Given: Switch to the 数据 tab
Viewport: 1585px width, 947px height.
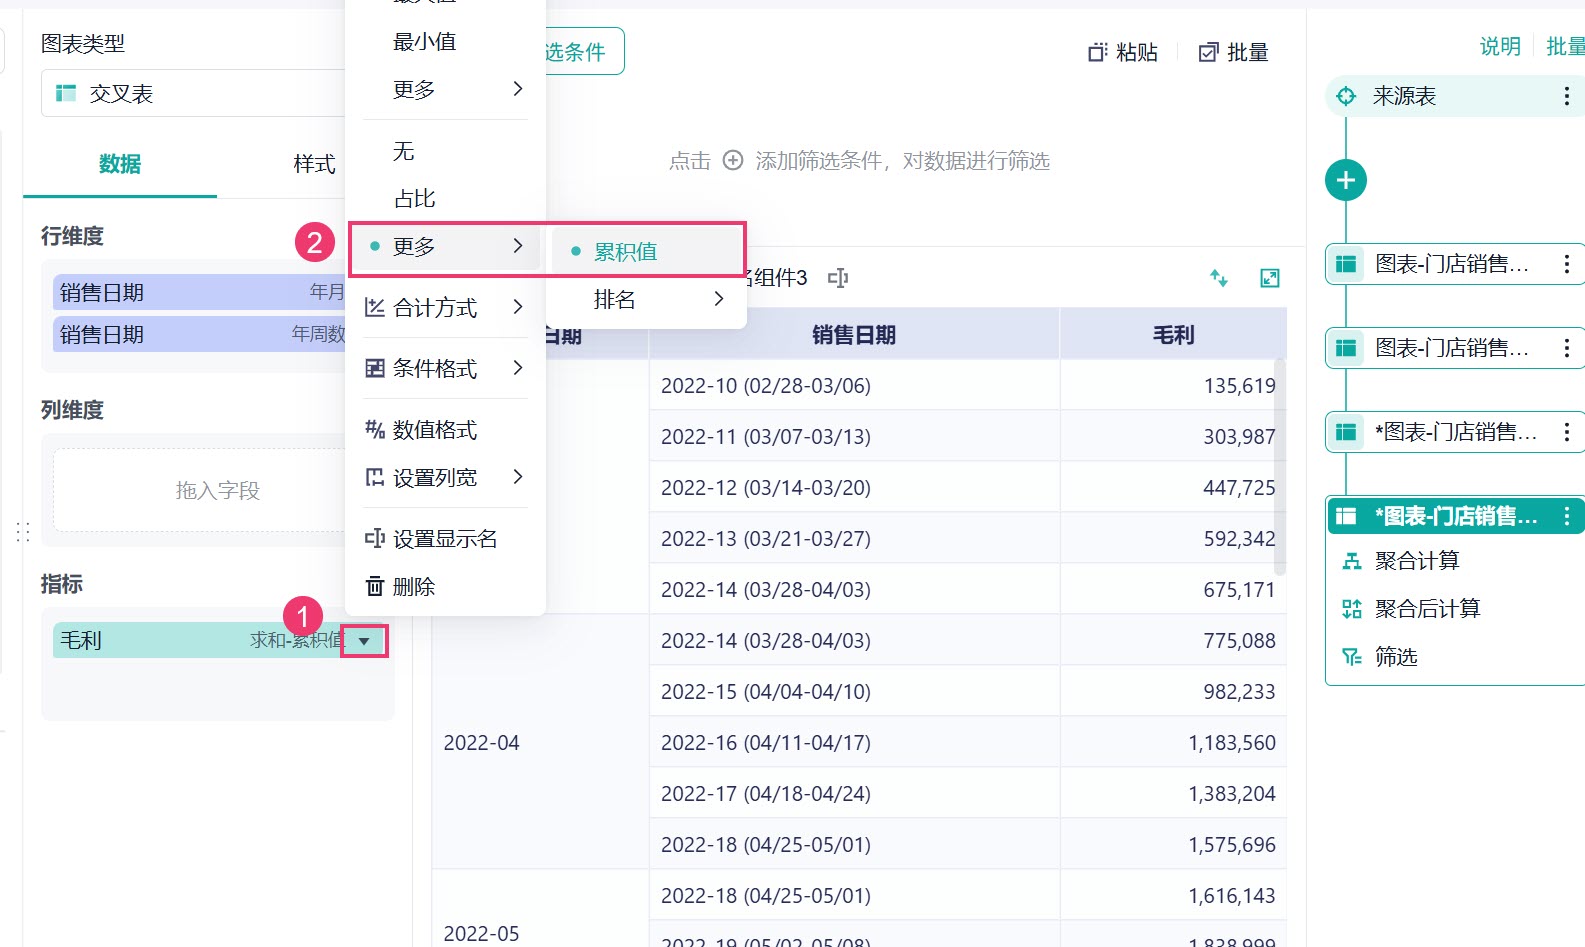Looking at the screenshot, I should pyautogui.click(x=120, y=164).
